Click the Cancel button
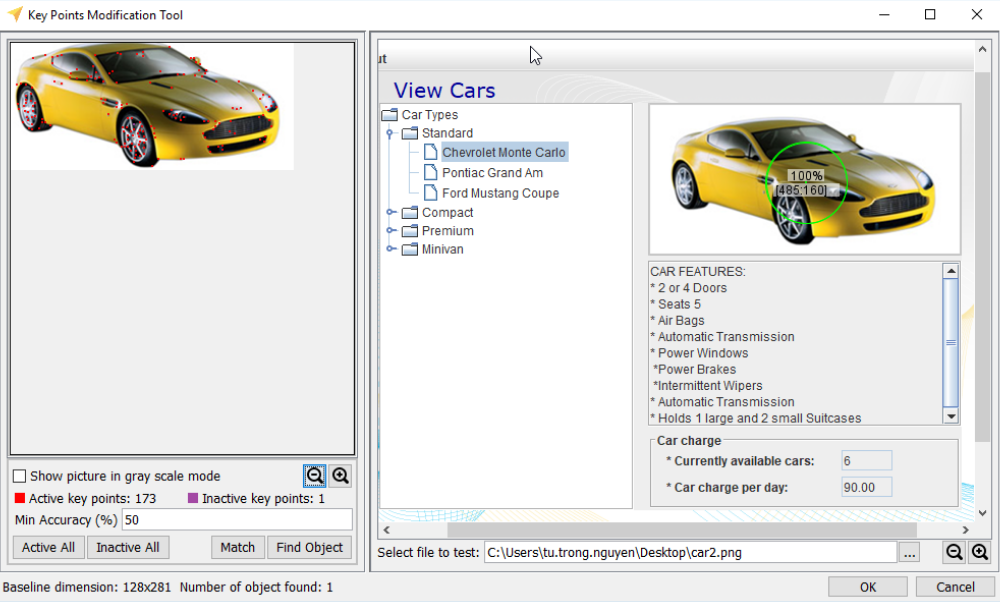The height and width of the screenshot is (602, 1000). point(955,587)
